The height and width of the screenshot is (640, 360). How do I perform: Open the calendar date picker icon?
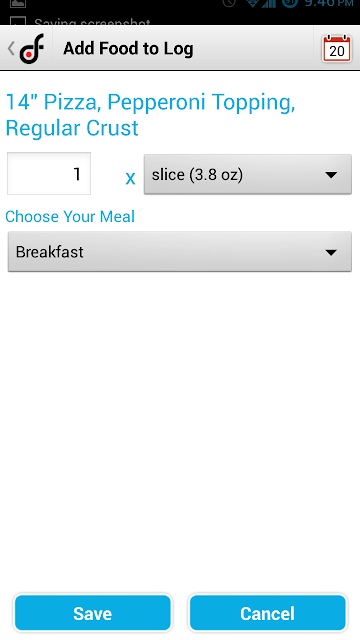click(337, 49)
